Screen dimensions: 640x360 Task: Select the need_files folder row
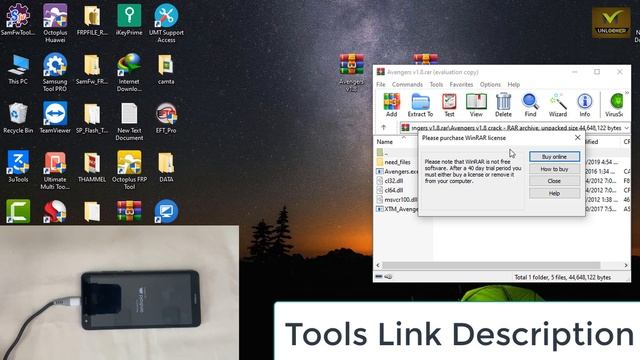(397, 162)
